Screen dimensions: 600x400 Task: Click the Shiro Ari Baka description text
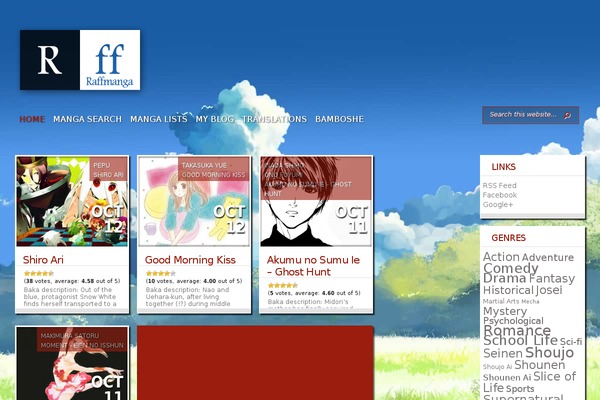coord(70,297)
